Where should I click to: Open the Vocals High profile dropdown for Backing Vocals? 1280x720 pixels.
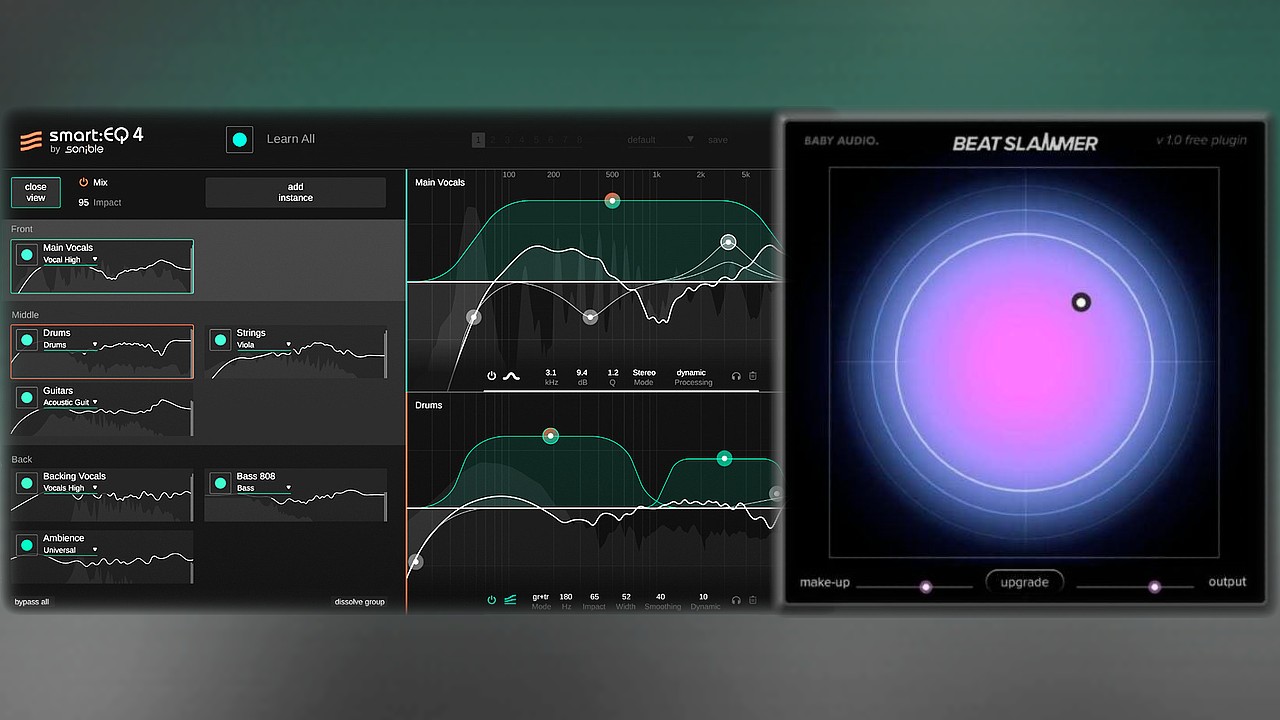[70, 488]
